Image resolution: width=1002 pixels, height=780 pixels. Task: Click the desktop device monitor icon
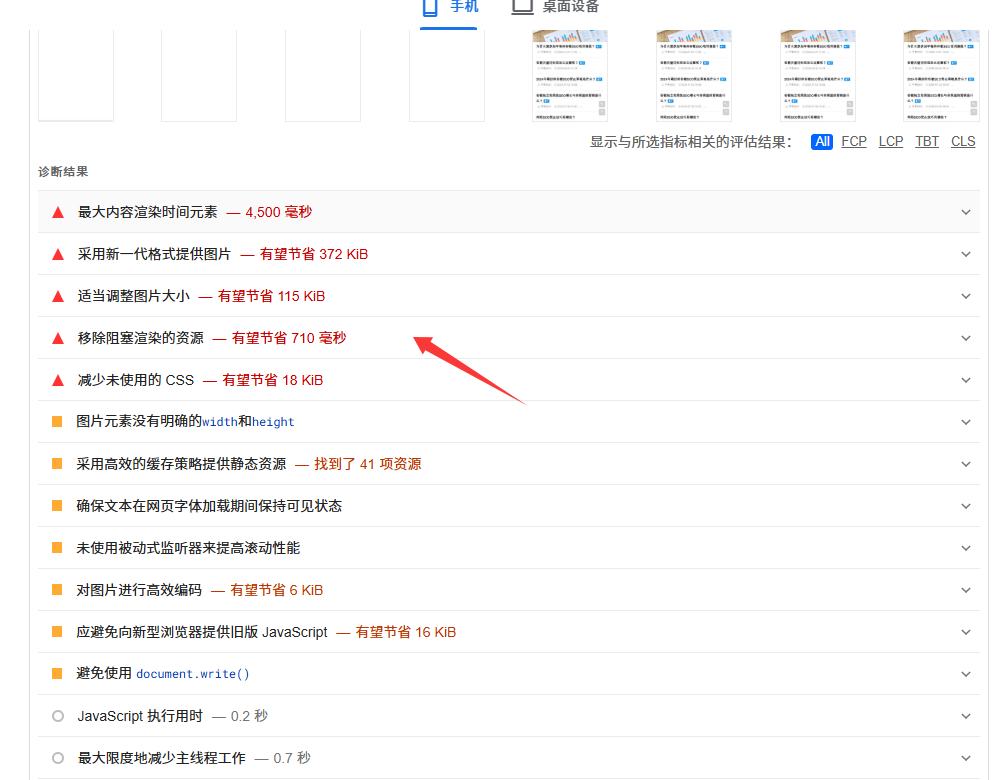coord(522,7)
